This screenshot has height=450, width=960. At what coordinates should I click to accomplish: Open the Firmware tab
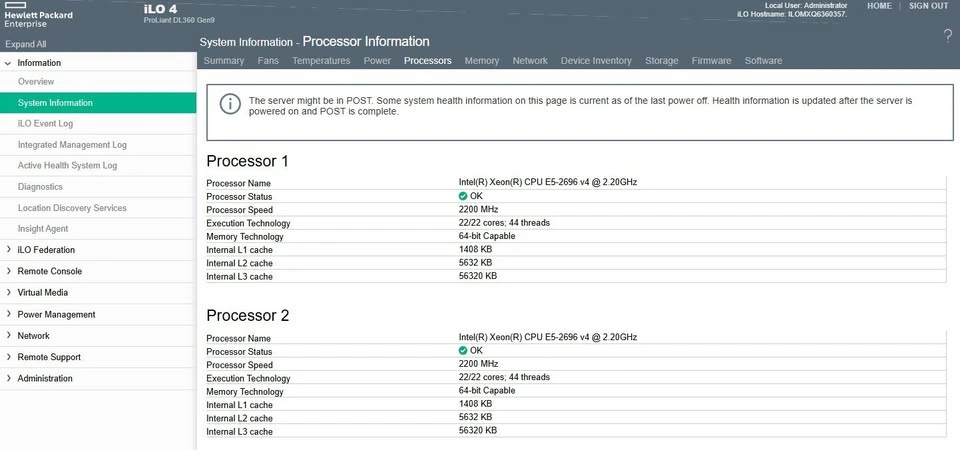[711, 61]
